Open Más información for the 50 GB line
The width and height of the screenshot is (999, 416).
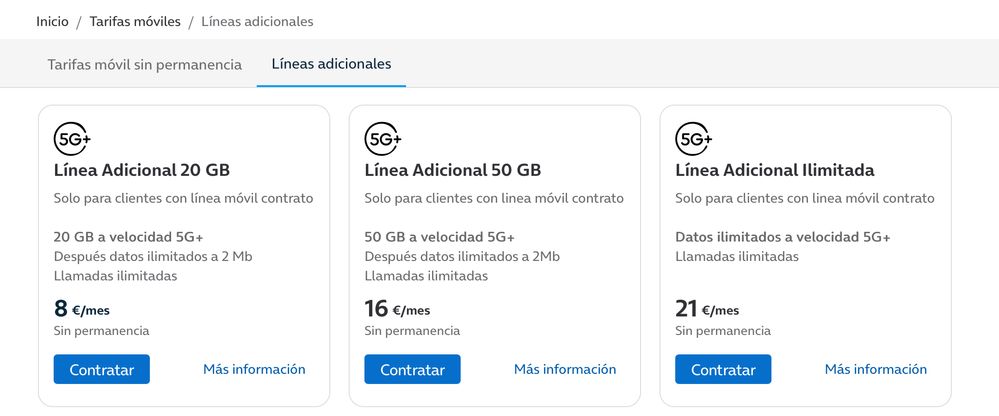[565, 369]
